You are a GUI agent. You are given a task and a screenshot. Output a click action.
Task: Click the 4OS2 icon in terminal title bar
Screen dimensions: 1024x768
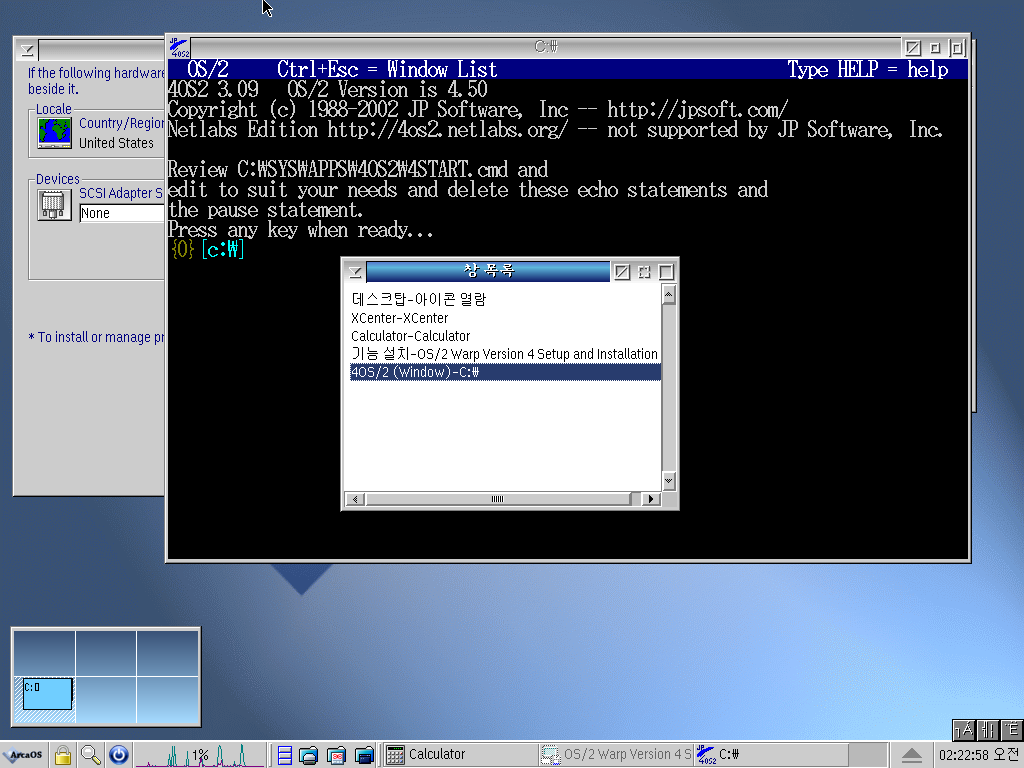click(x=178, y=47)
